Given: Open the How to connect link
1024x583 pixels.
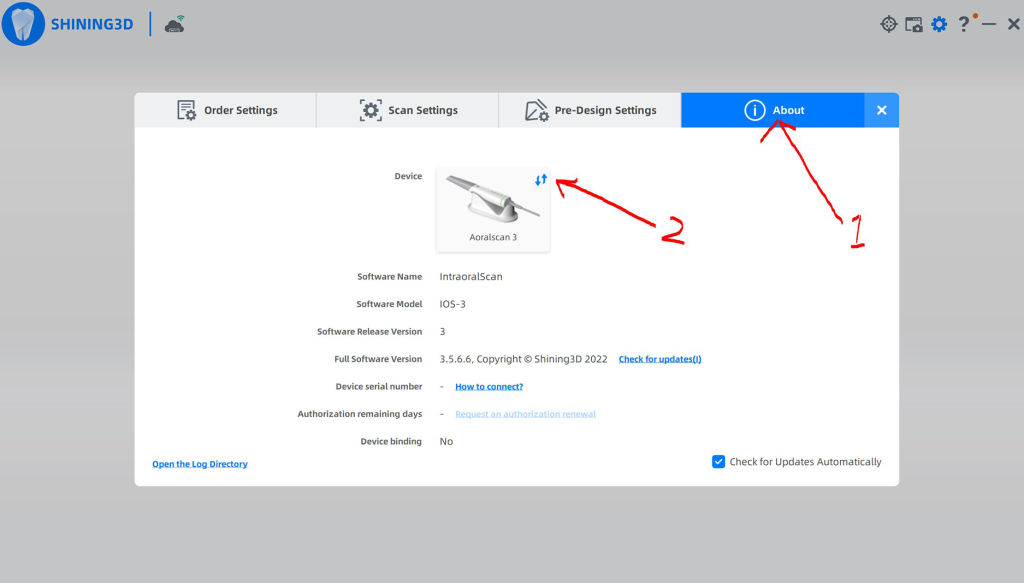Looking at the screenshot, I should click(488, 386).
